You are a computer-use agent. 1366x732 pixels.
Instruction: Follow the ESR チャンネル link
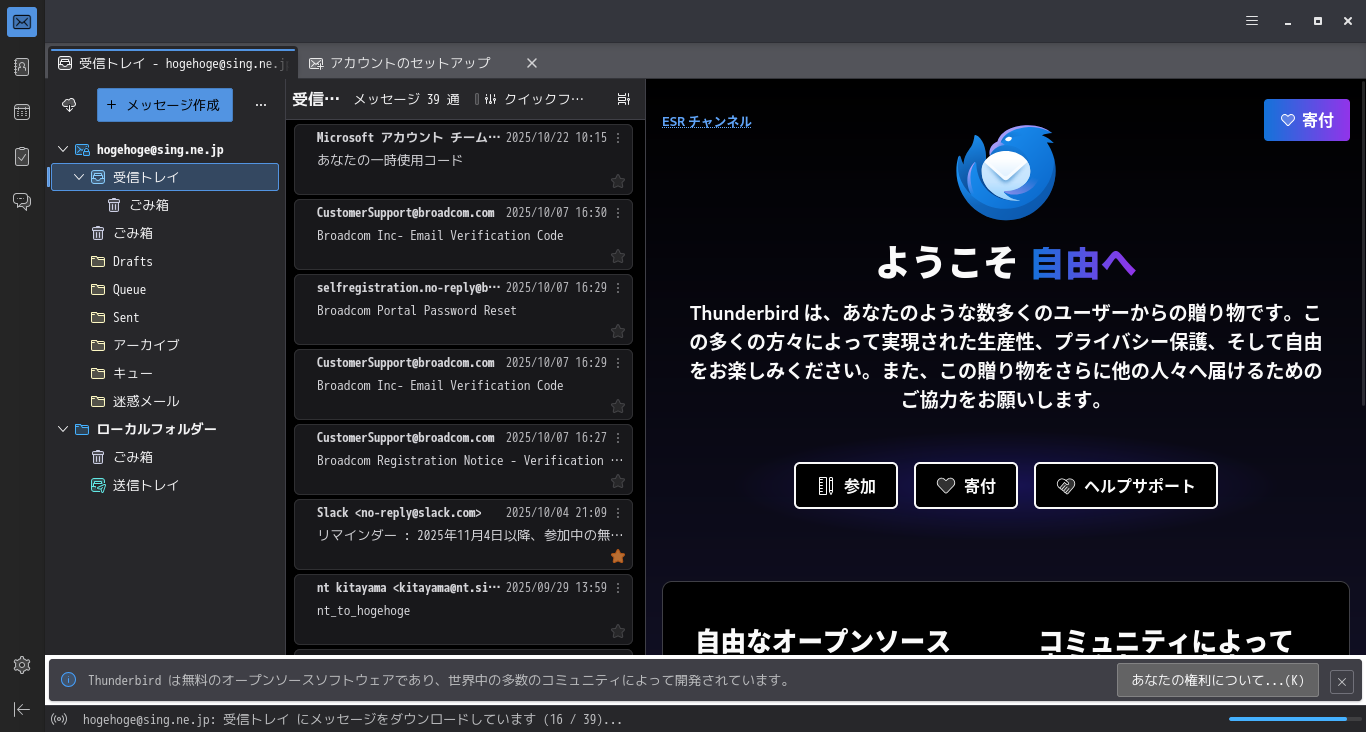[707, 122]
